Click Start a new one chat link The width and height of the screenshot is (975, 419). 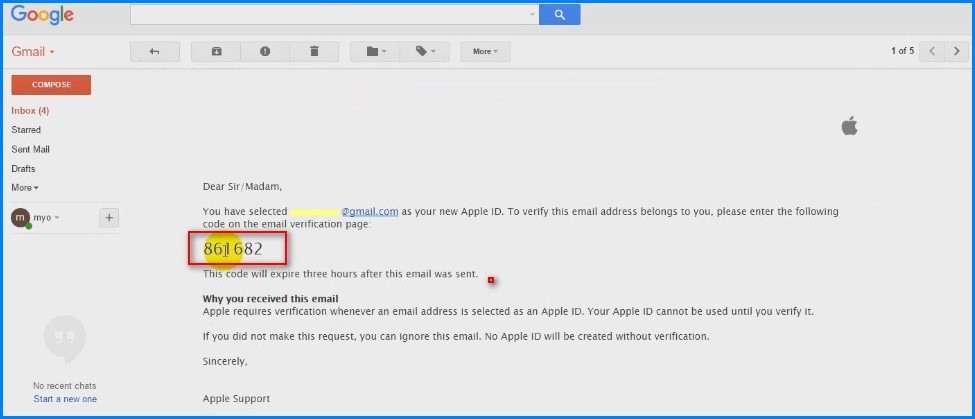(65, 399)
